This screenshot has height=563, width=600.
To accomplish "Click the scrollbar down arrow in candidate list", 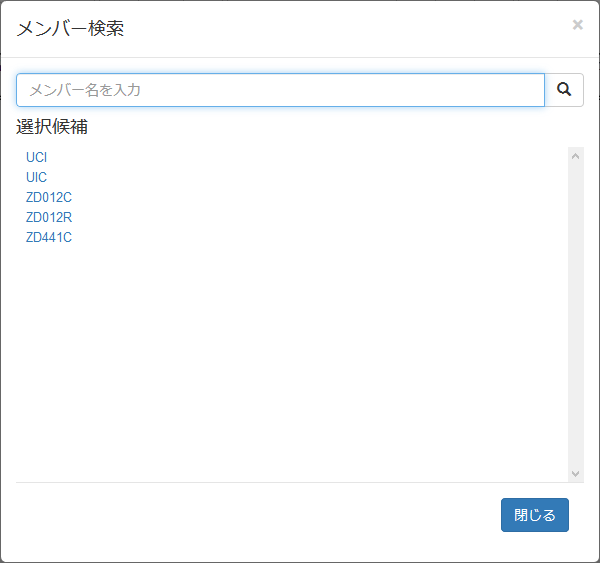I will (576, 473).
